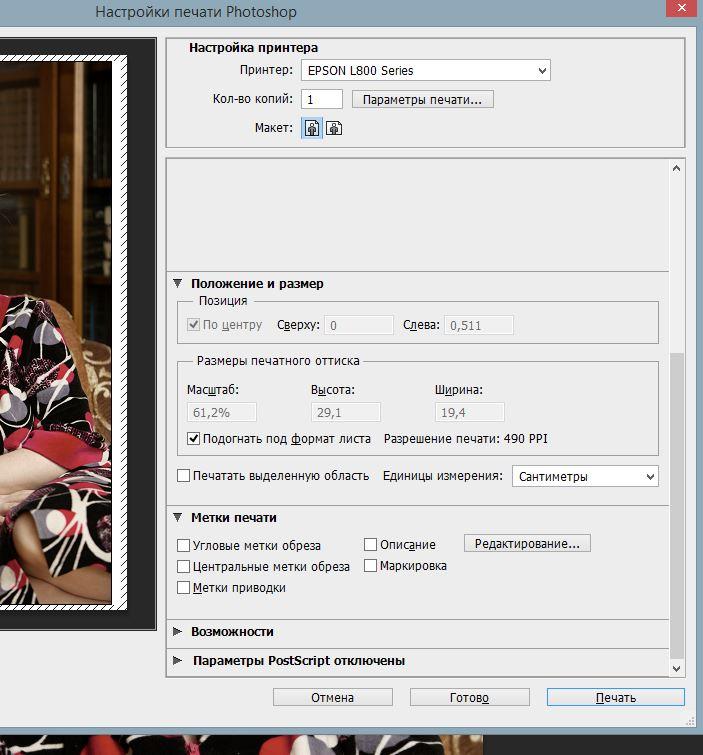703x755 pixels.
Task: Select landscape layout orientation icon
Action: [x=334, y=128]
